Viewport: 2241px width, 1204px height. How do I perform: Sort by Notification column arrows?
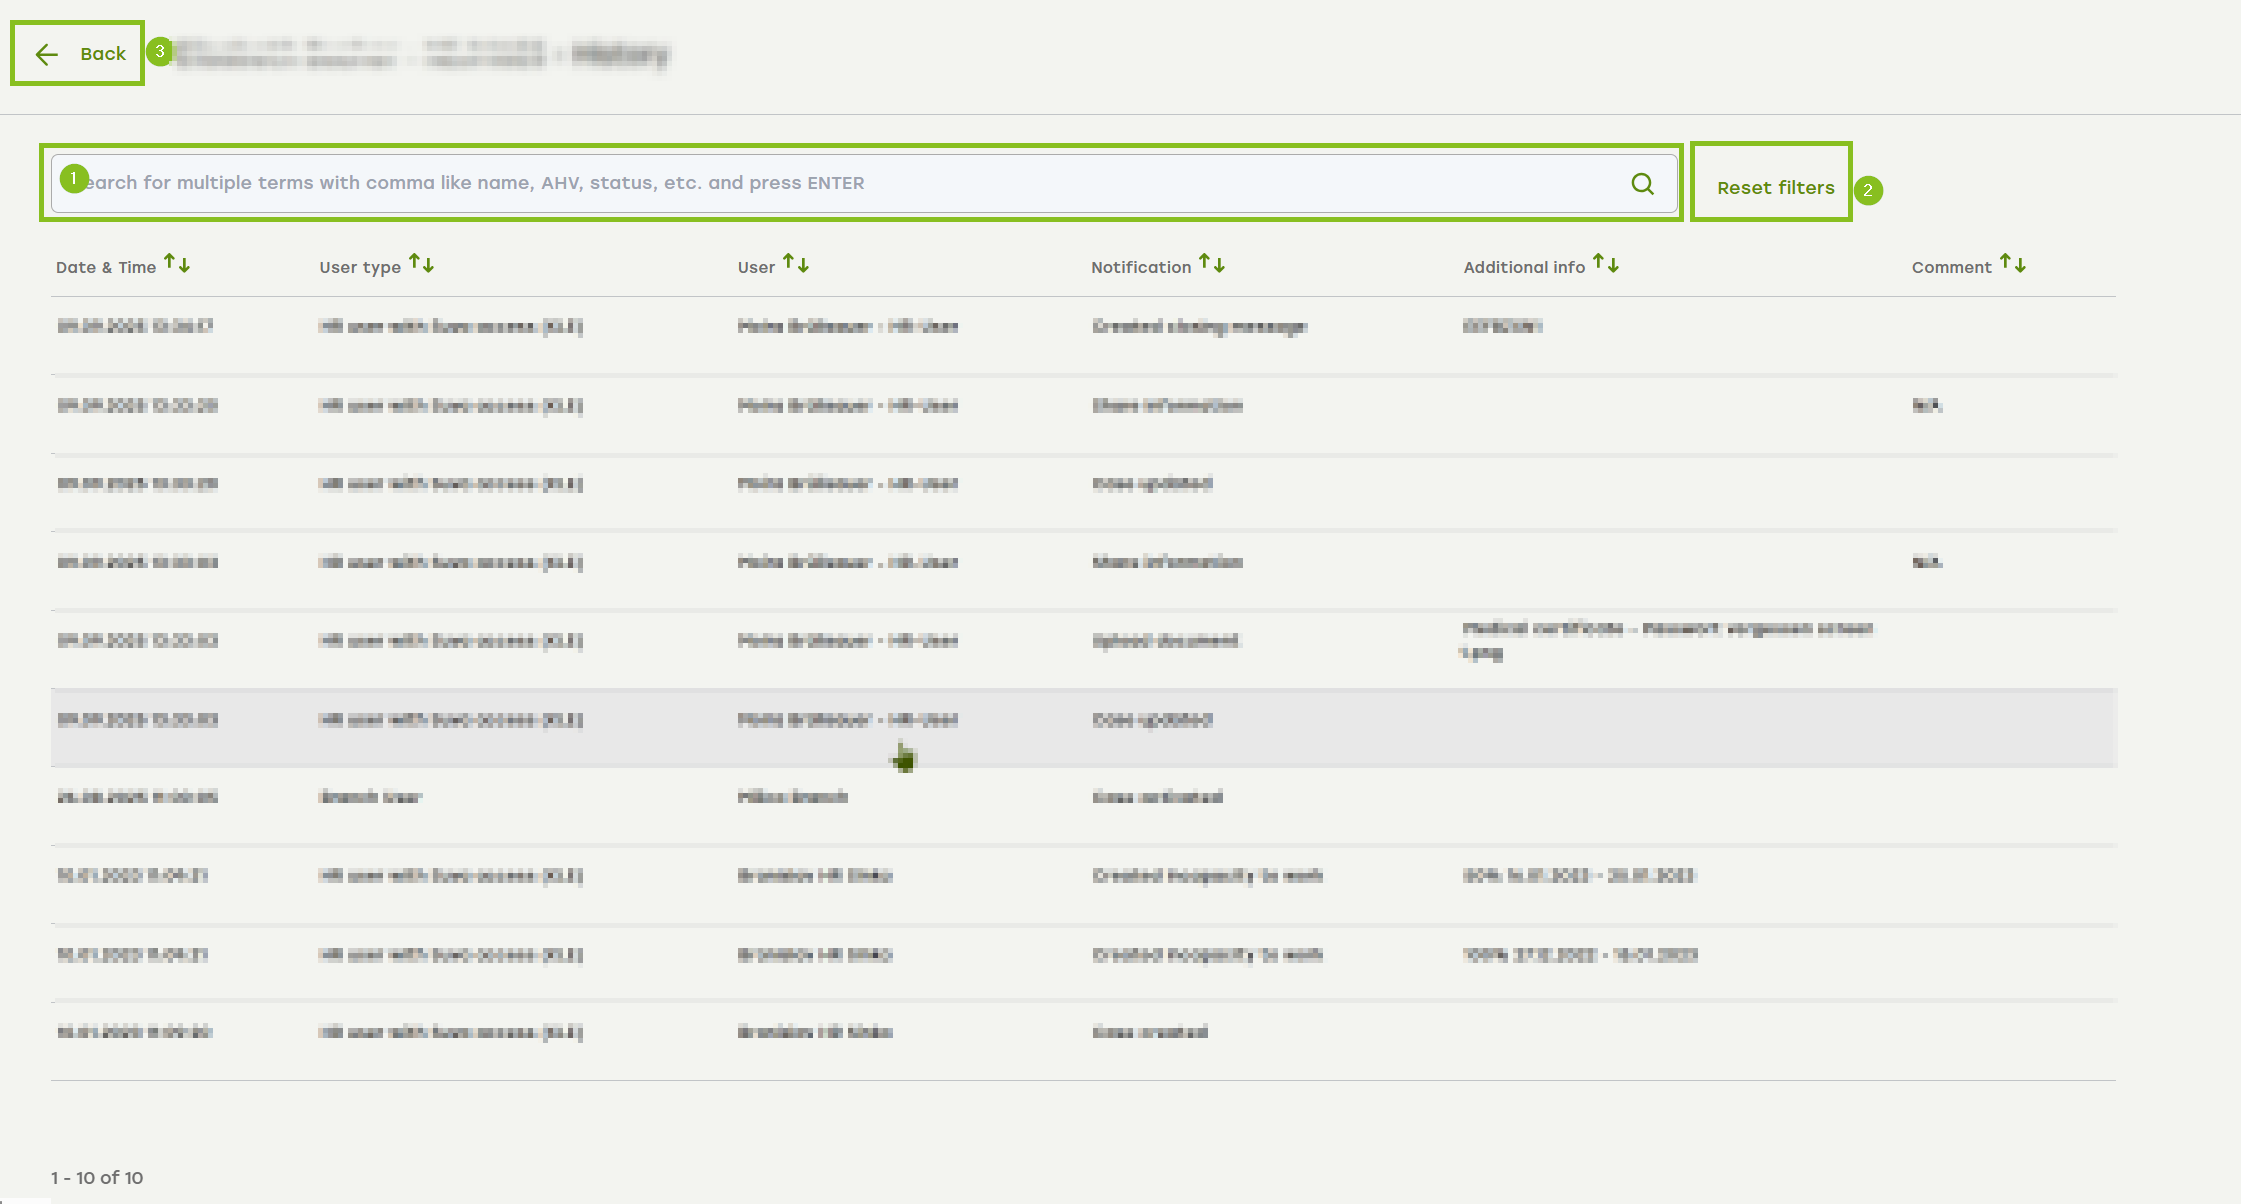coord(1212,264)
